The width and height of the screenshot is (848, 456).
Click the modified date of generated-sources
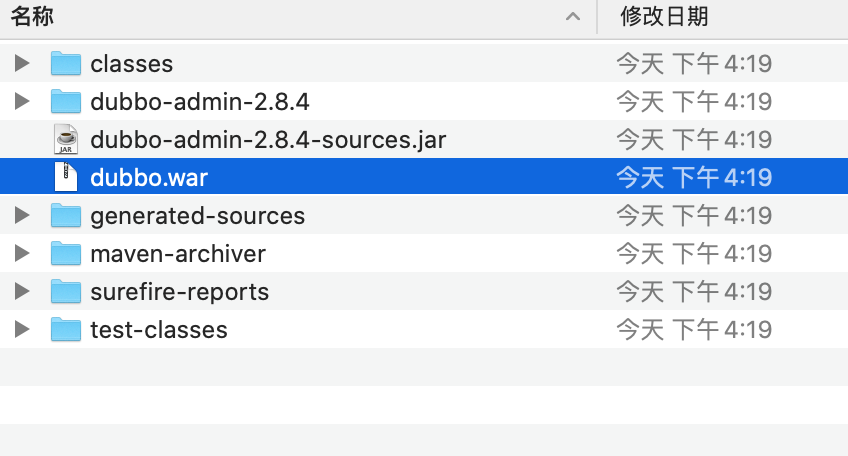(694, 216)
